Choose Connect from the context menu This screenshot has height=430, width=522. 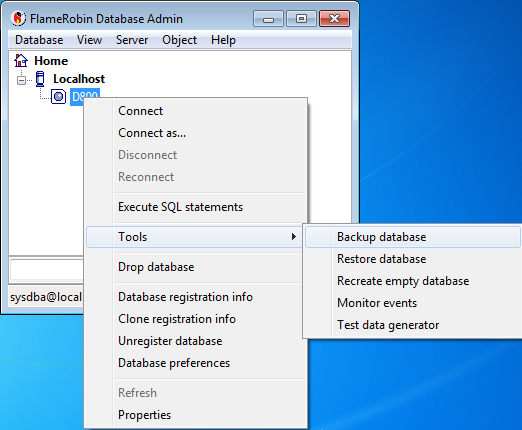[196, 111]
